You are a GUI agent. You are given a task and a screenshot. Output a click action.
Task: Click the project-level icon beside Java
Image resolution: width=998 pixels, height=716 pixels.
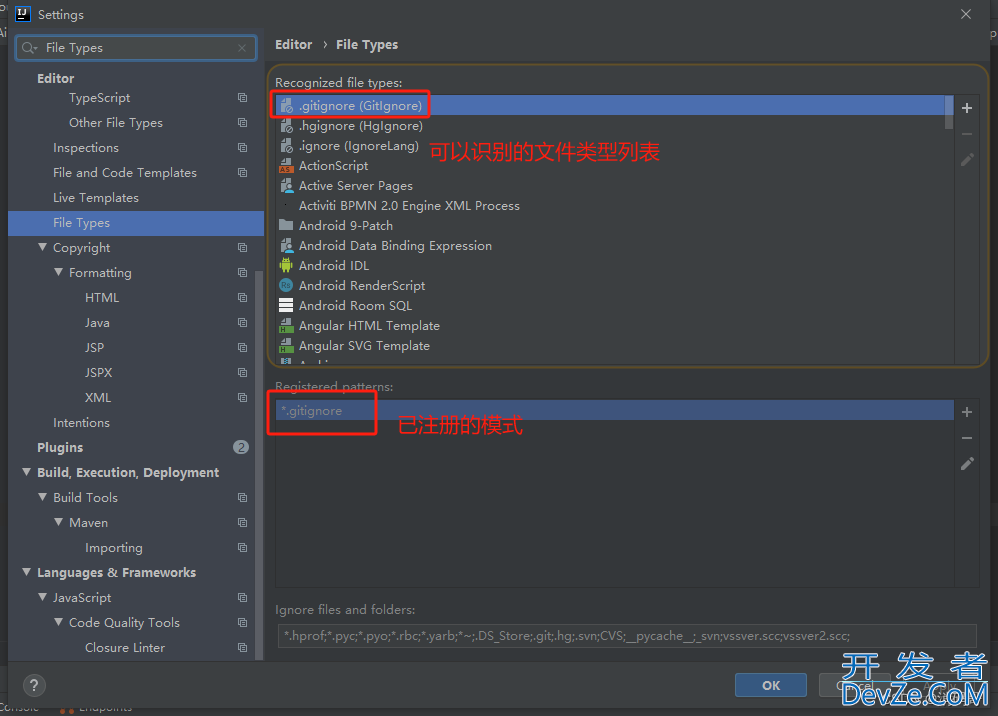(242, 323)
